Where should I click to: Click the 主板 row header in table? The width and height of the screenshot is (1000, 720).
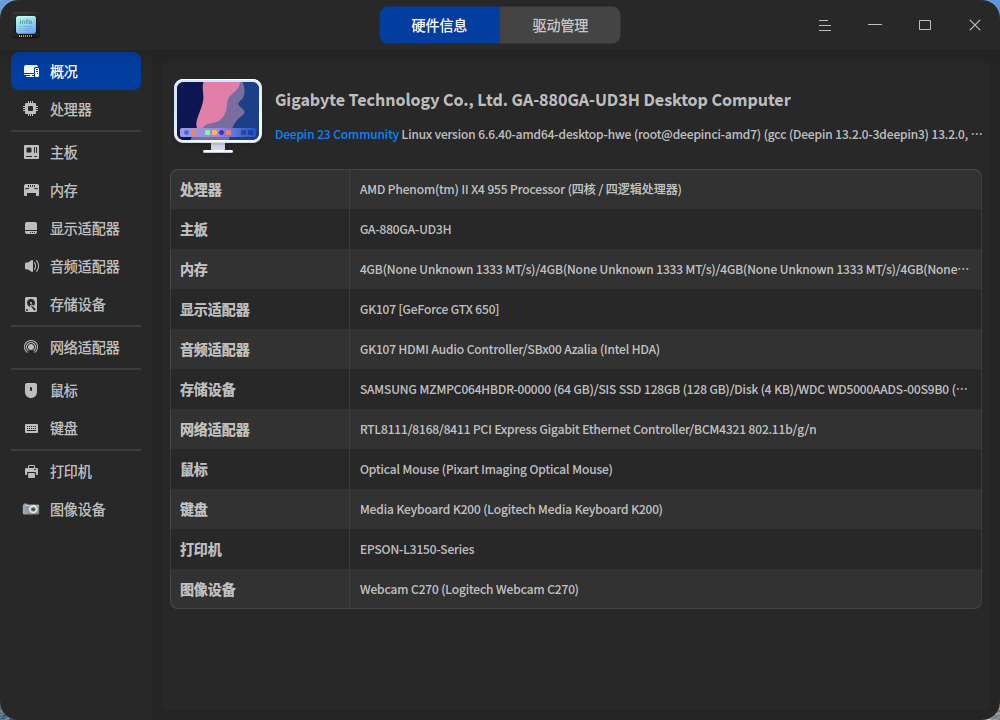point(194,230)
